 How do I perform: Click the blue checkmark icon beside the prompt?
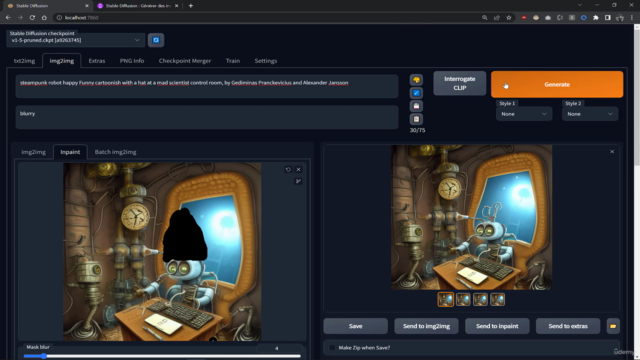coord(416,93)
